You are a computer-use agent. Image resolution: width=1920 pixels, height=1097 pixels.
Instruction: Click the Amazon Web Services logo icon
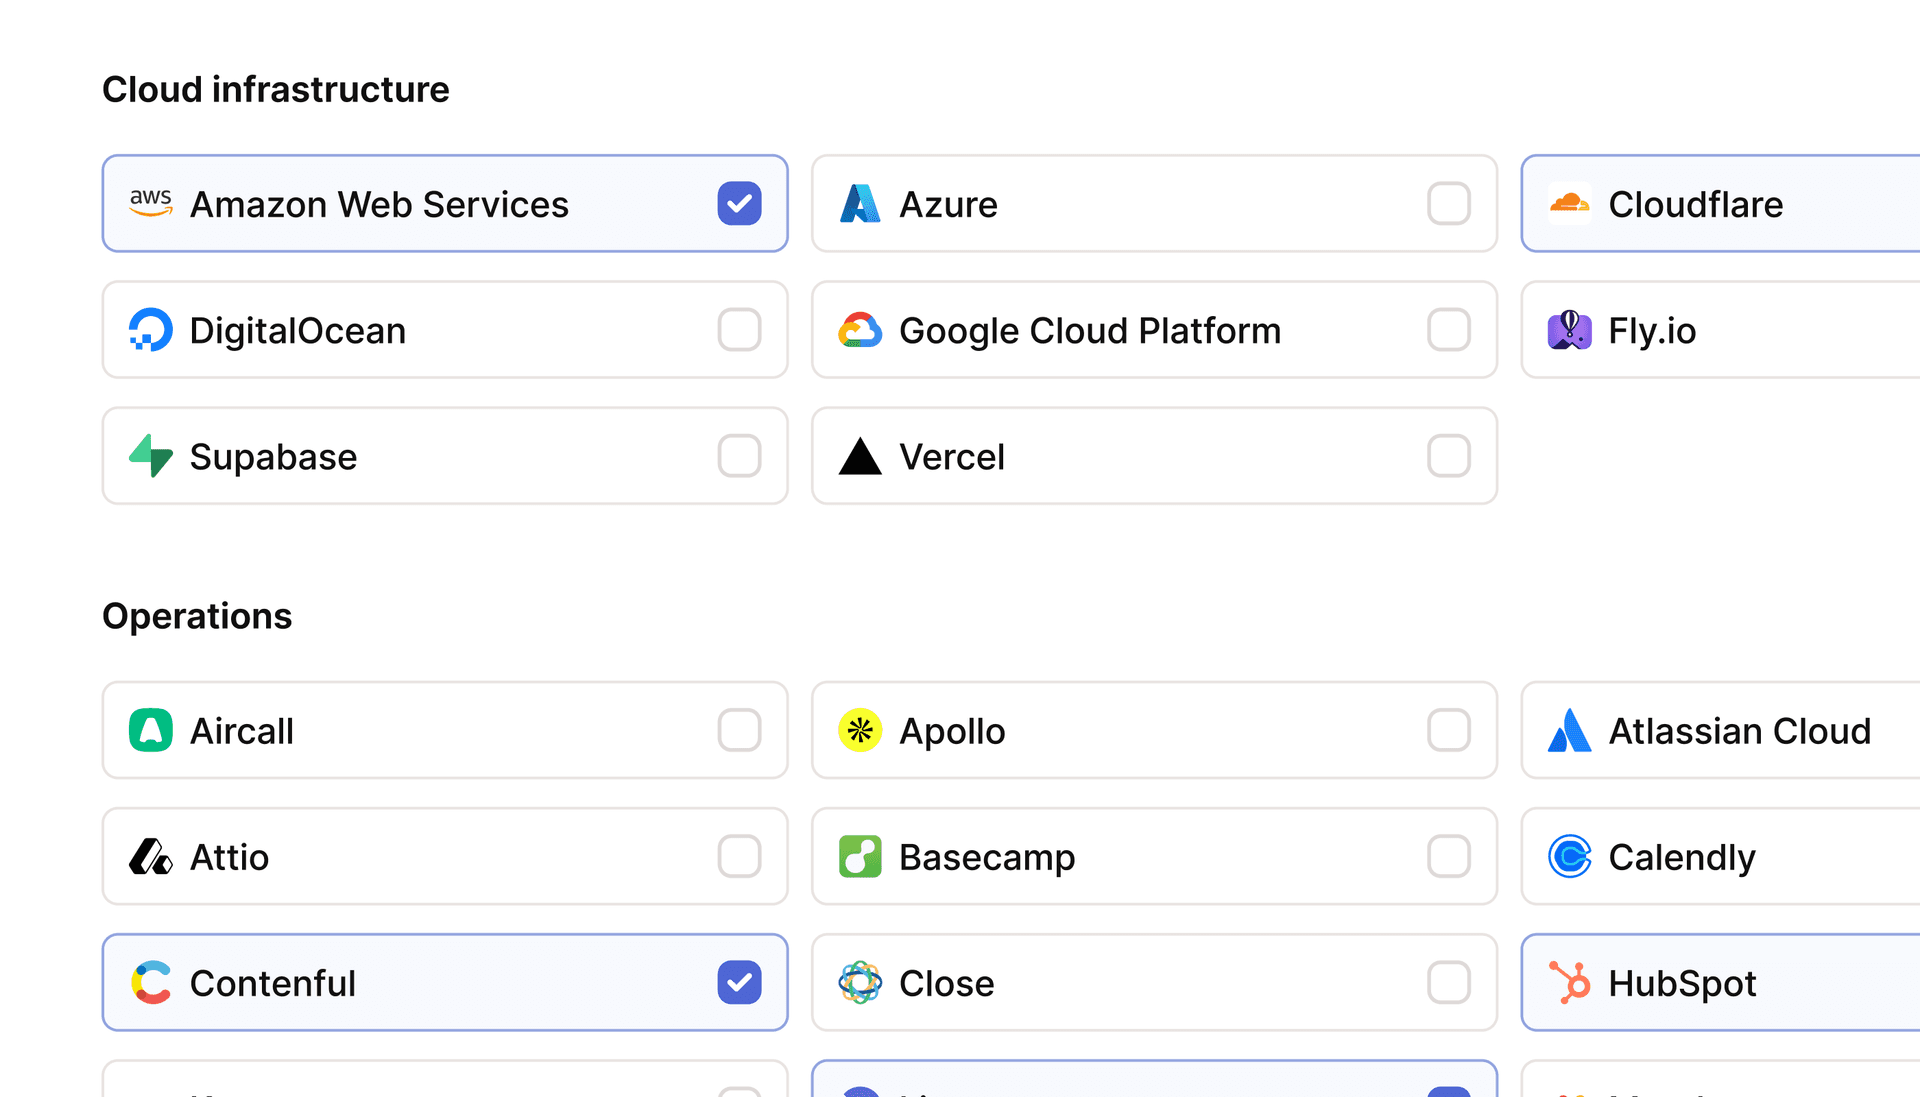152,204
